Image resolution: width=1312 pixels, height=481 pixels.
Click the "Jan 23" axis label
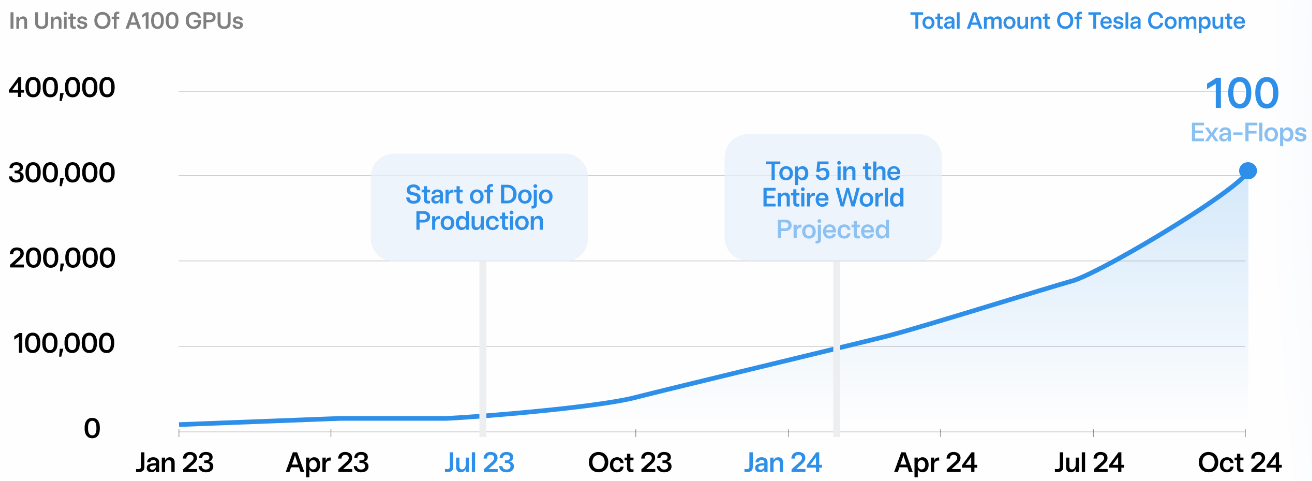click(x=175, y=462)
